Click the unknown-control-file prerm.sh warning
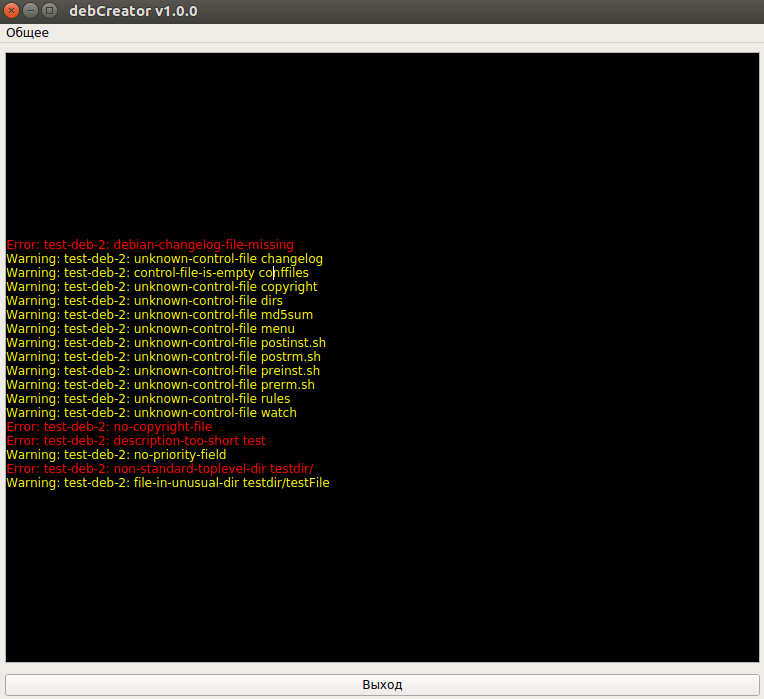The image size is (764, 699). pyautogui.click(x=161, y=385)
